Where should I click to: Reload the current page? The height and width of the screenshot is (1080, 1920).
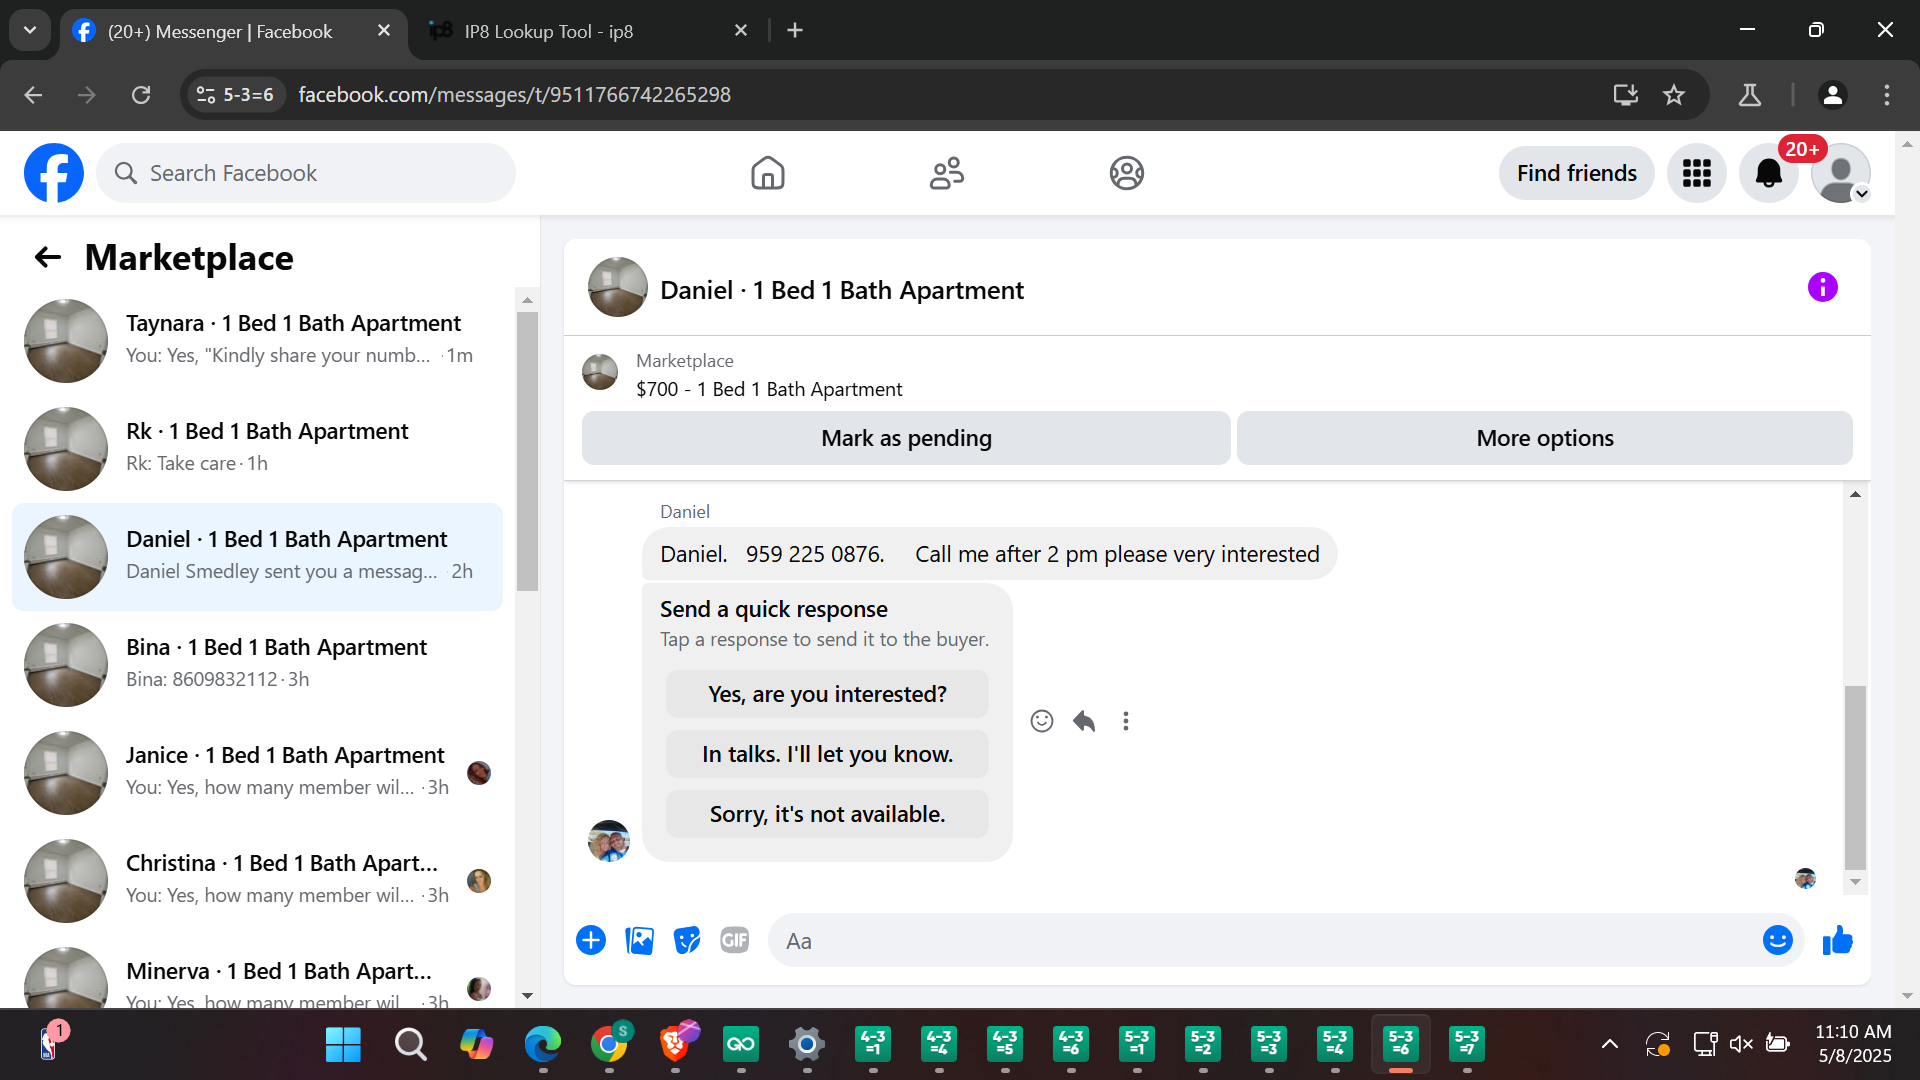click(x=141, y=95)
